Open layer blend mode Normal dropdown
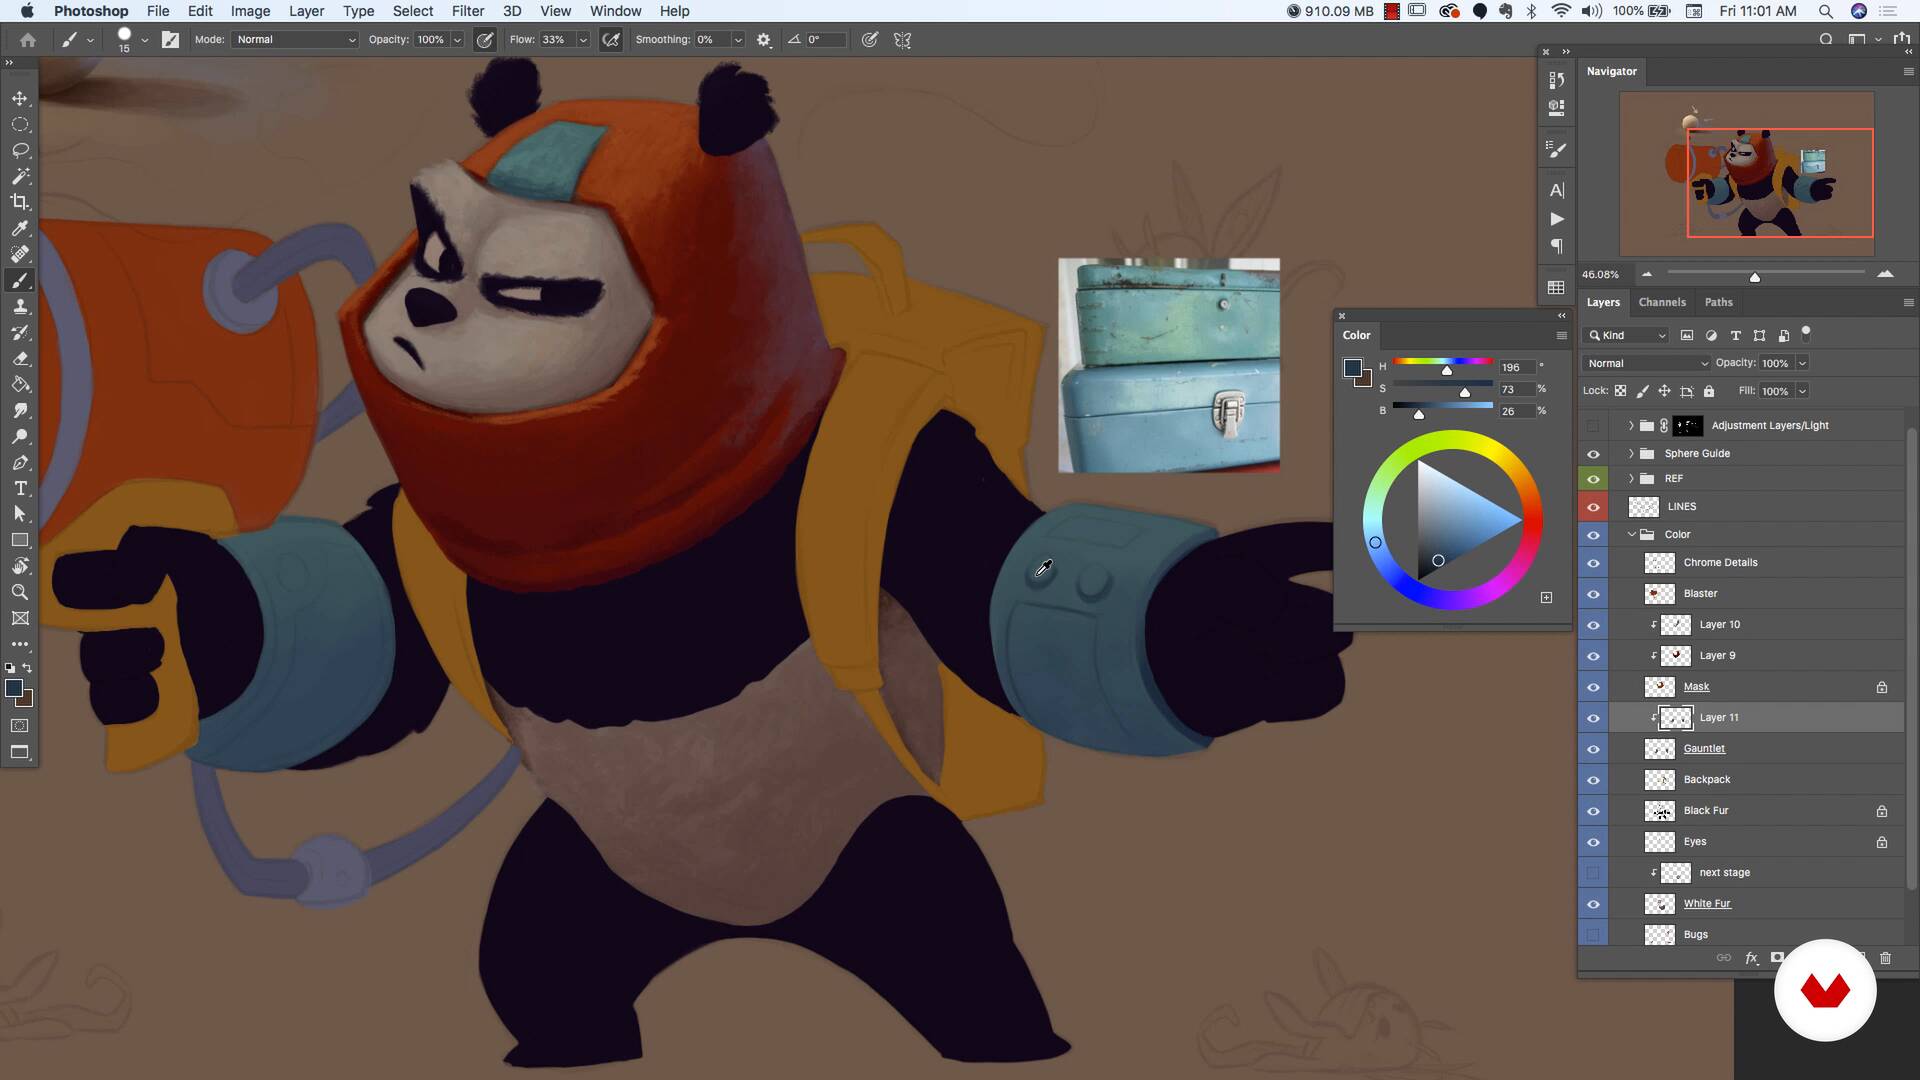This screenshot has height=1080, width=1920. point(1647,363)
